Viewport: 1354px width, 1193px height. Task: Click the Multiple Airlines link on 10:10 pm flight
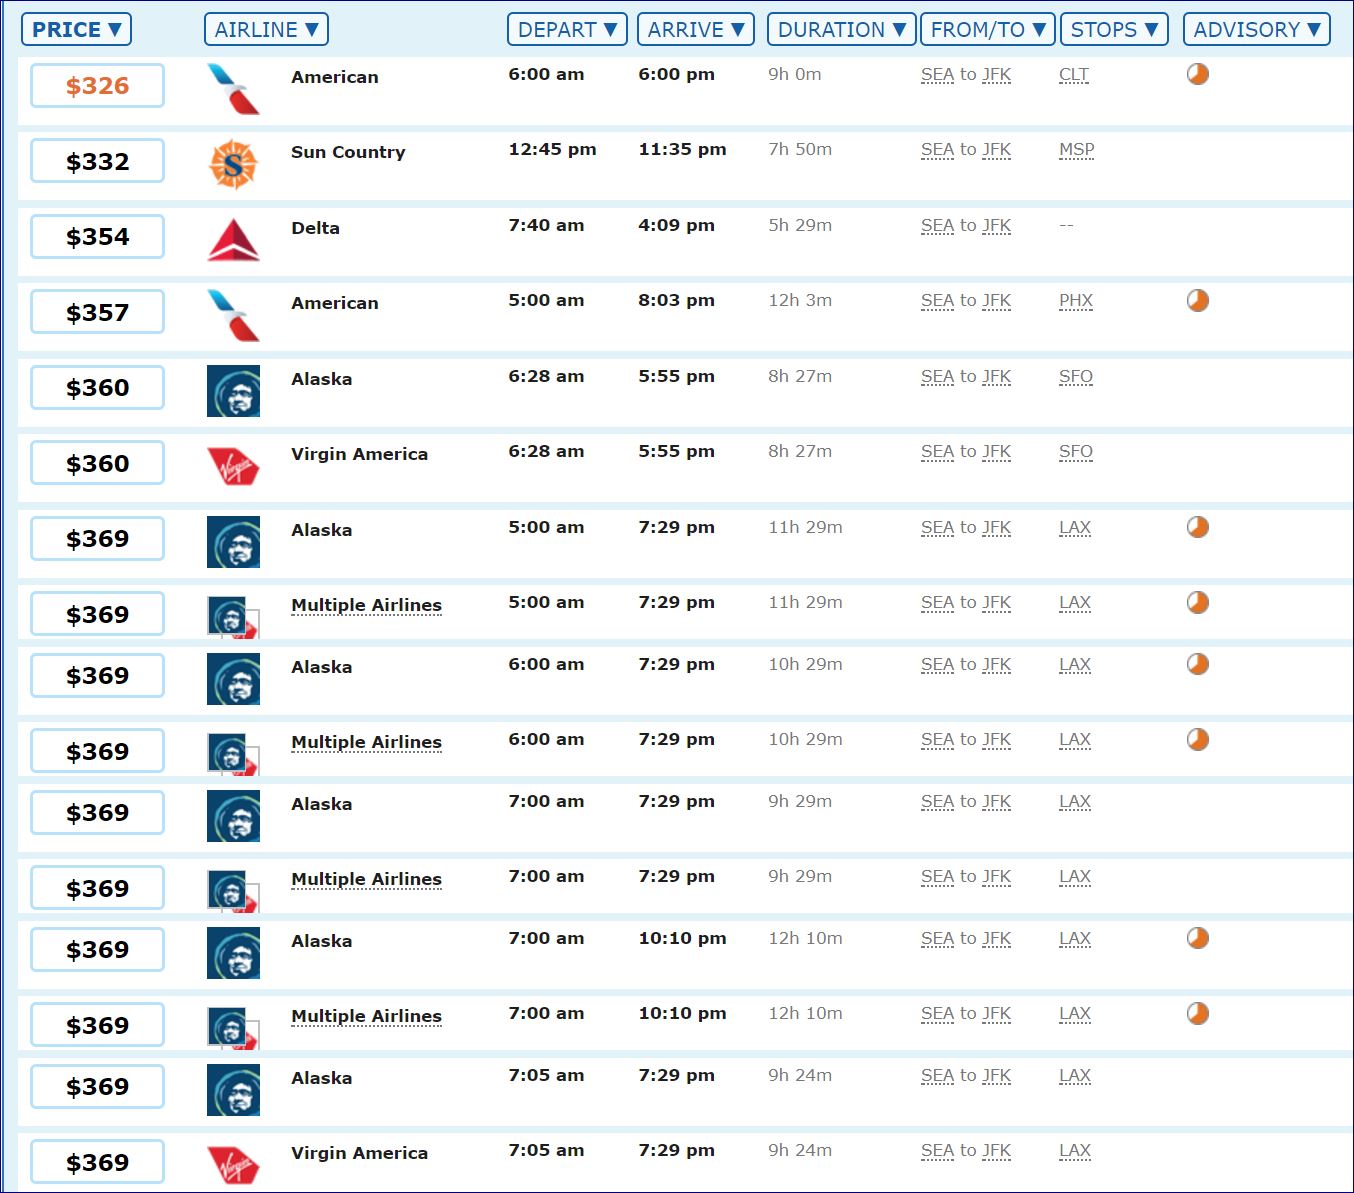click(x=366, y=1016)
